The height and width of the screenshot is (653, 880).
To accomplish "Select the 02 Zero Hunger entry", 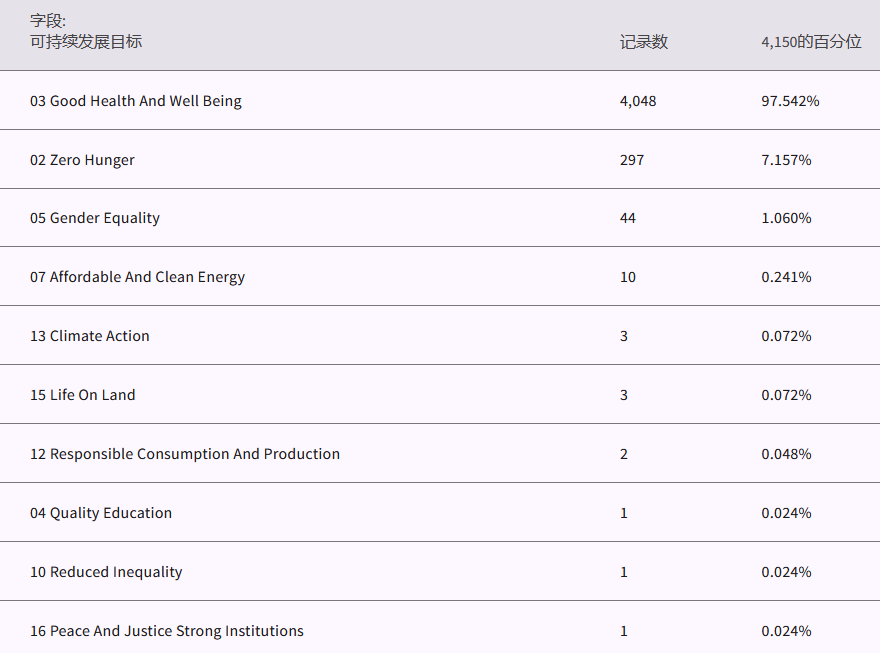I will click(x=82, y=160).
